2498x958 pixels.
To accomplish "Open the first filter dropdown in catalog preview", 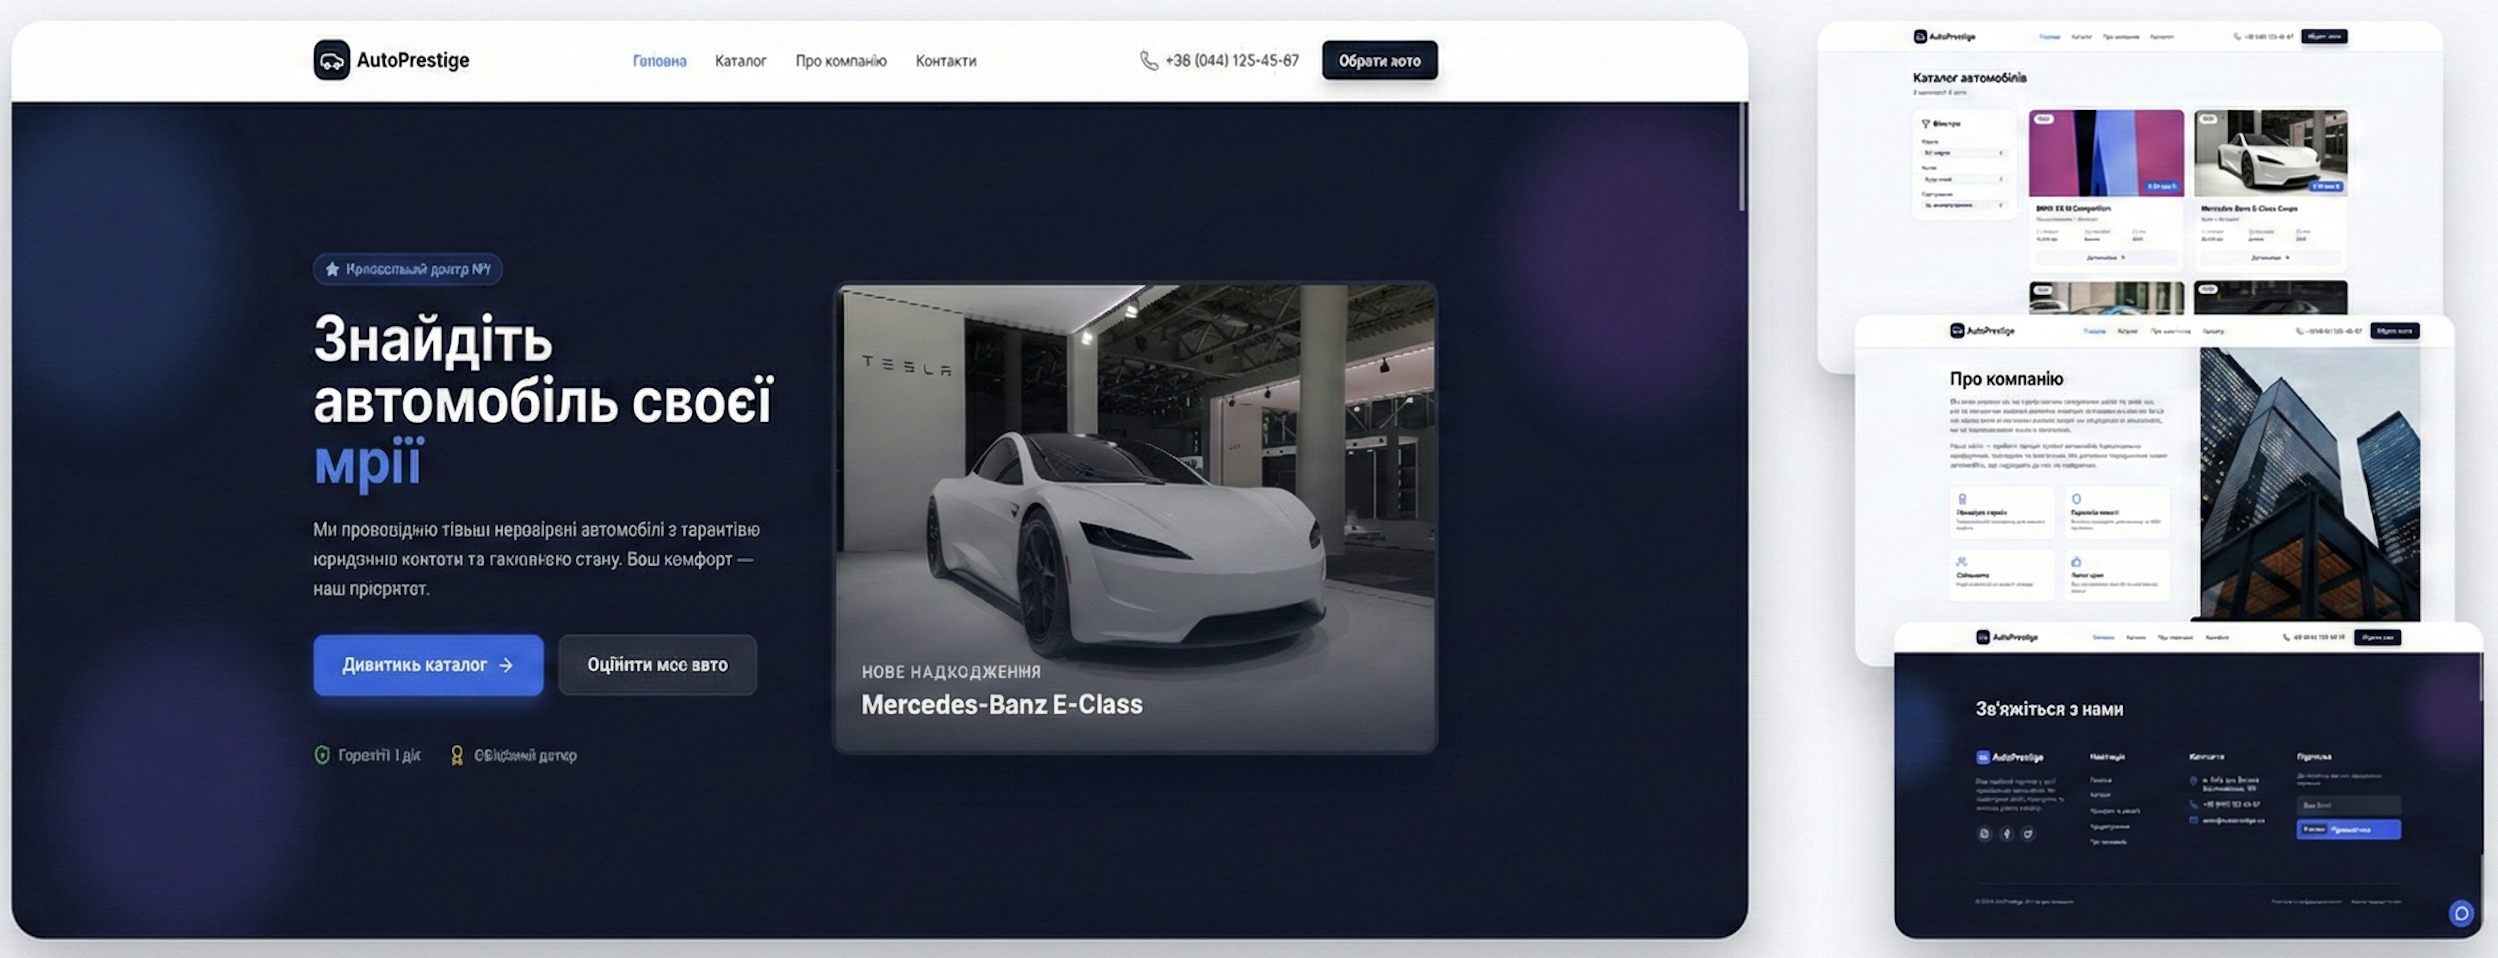I will click(x=1964, y=153).
